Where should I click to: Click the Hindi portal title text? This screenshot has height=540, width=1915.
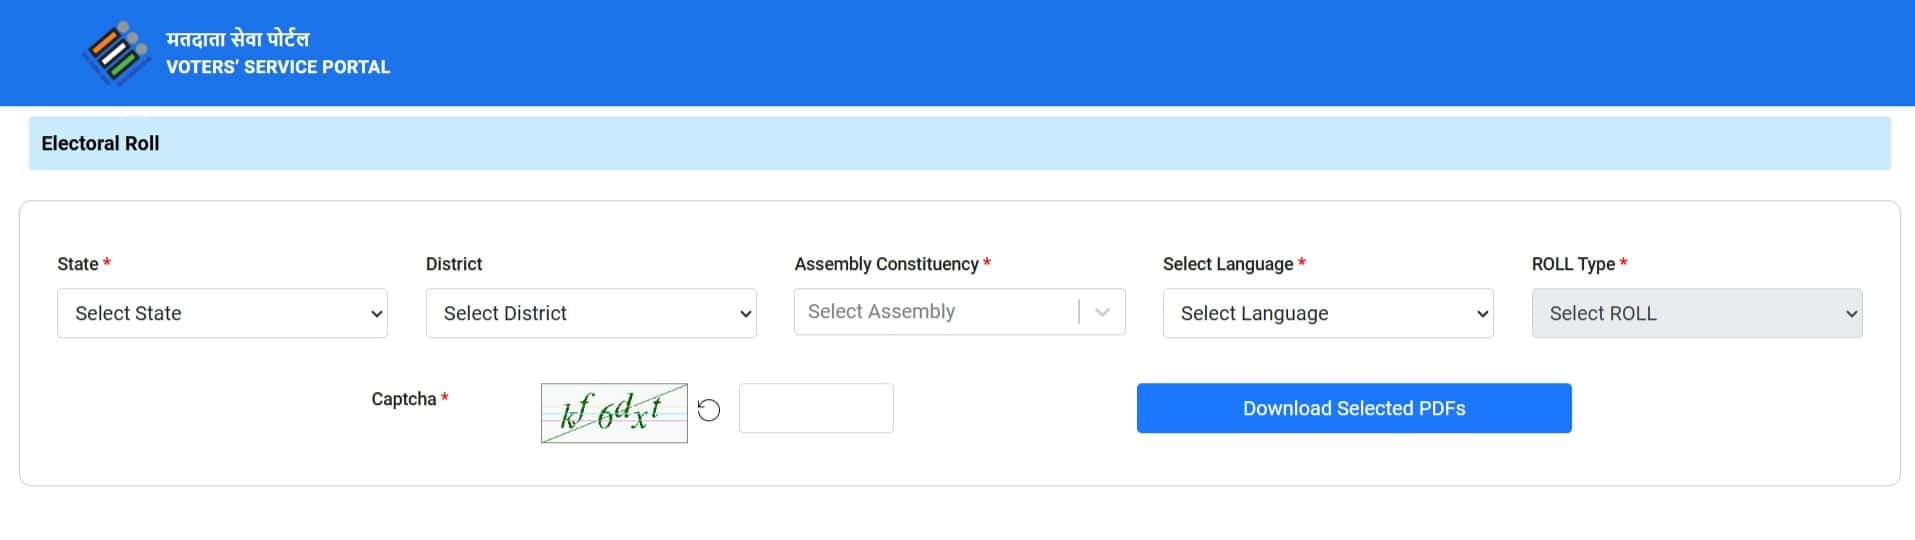(238, 39)
